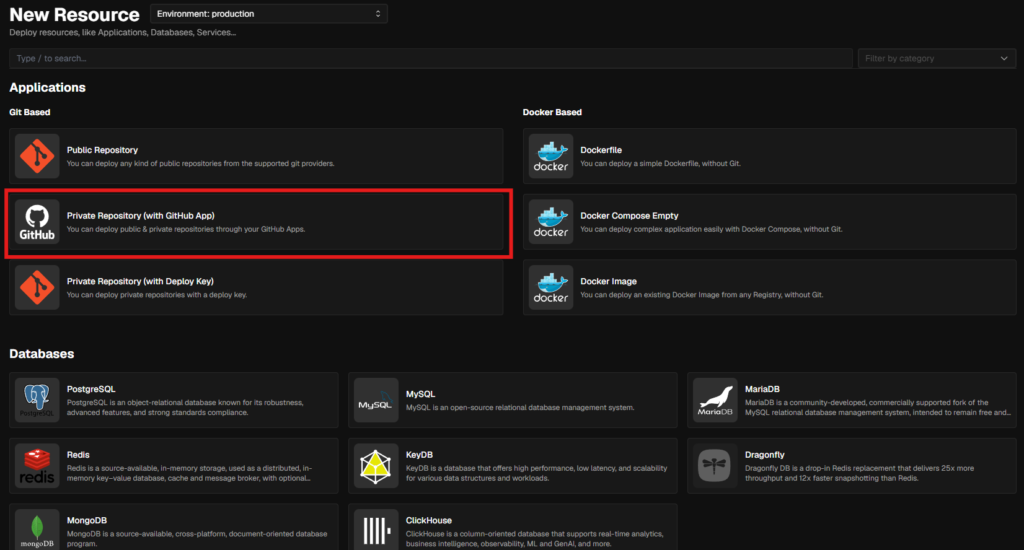Click the KeyDB logo icon
Screen dimensions: 1024x550
coord(376,466)
